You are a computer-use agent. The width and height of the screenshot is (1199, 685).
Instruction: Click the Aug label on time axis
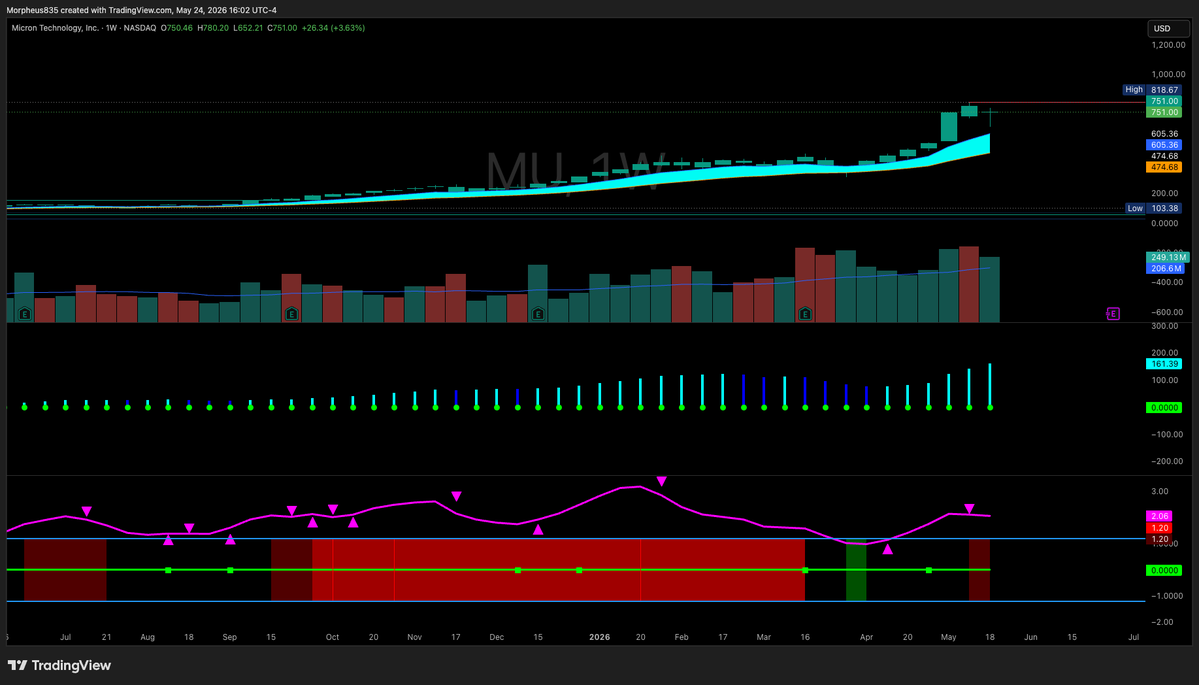148,637
